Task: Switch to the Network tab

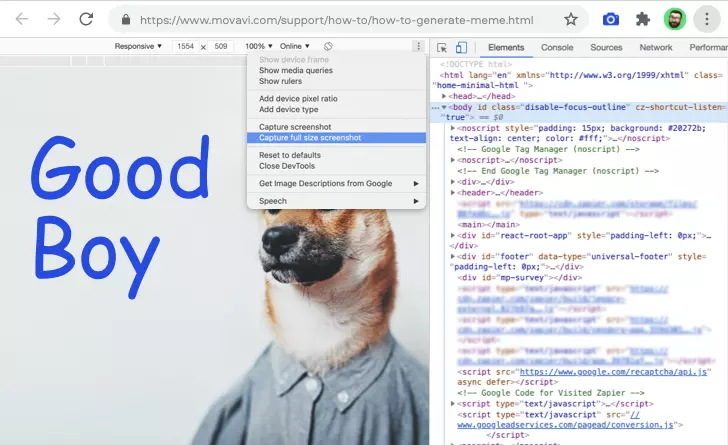Action: [x=656, y=47]
